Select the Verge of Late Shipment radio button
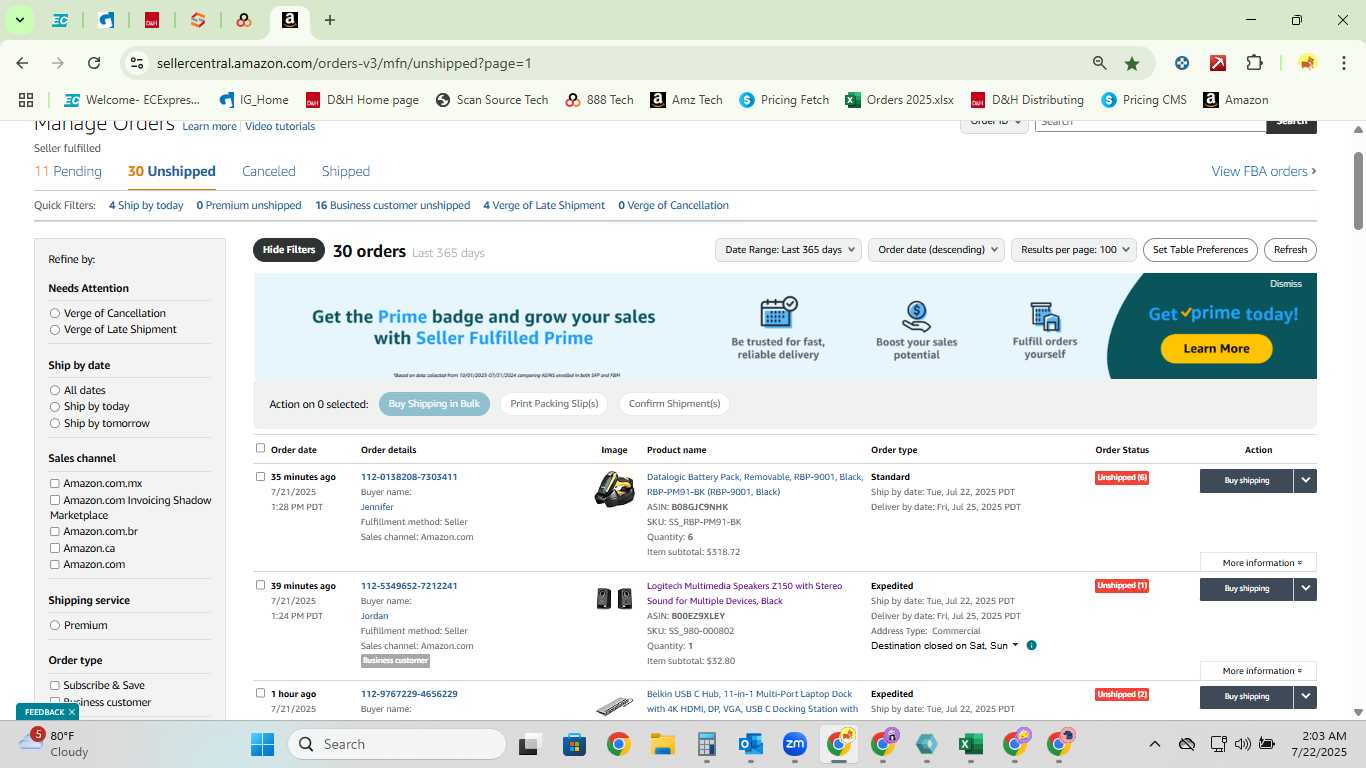This screenshot has width=1366, height=768. click(55, 329)
